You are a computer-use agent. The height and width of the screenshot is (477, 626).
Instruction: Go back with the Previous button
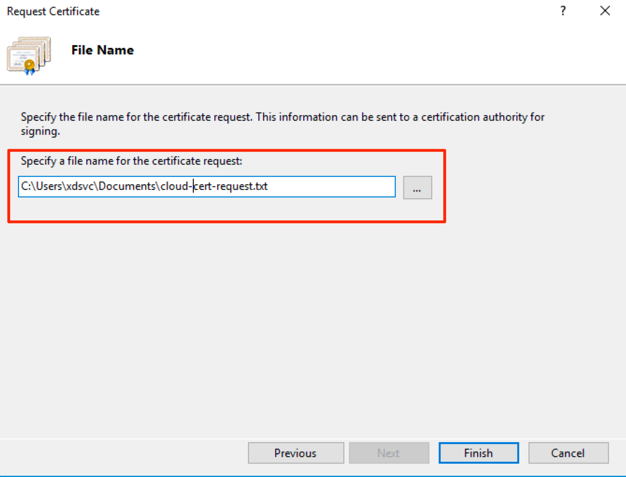pyautogui.click(x=295, y=453)
